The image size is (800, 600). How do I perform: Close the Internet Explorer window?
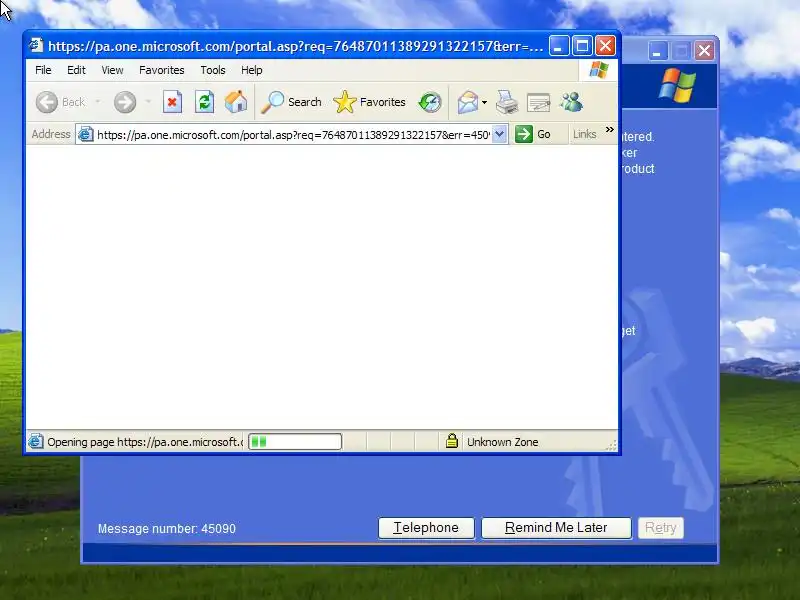[x=606, y=46]
